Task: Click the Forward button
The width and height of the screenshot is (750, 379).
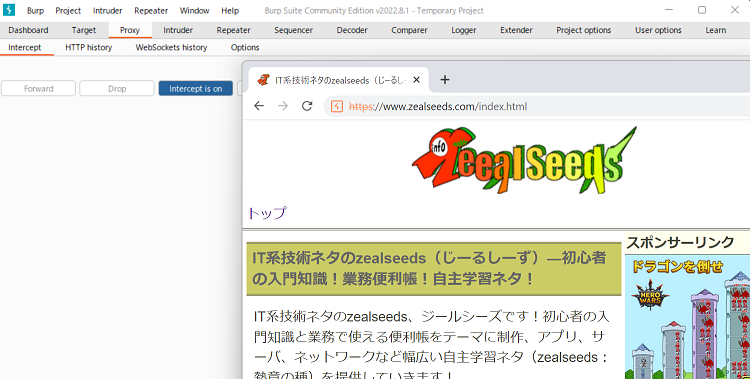Action: point(38,89)
